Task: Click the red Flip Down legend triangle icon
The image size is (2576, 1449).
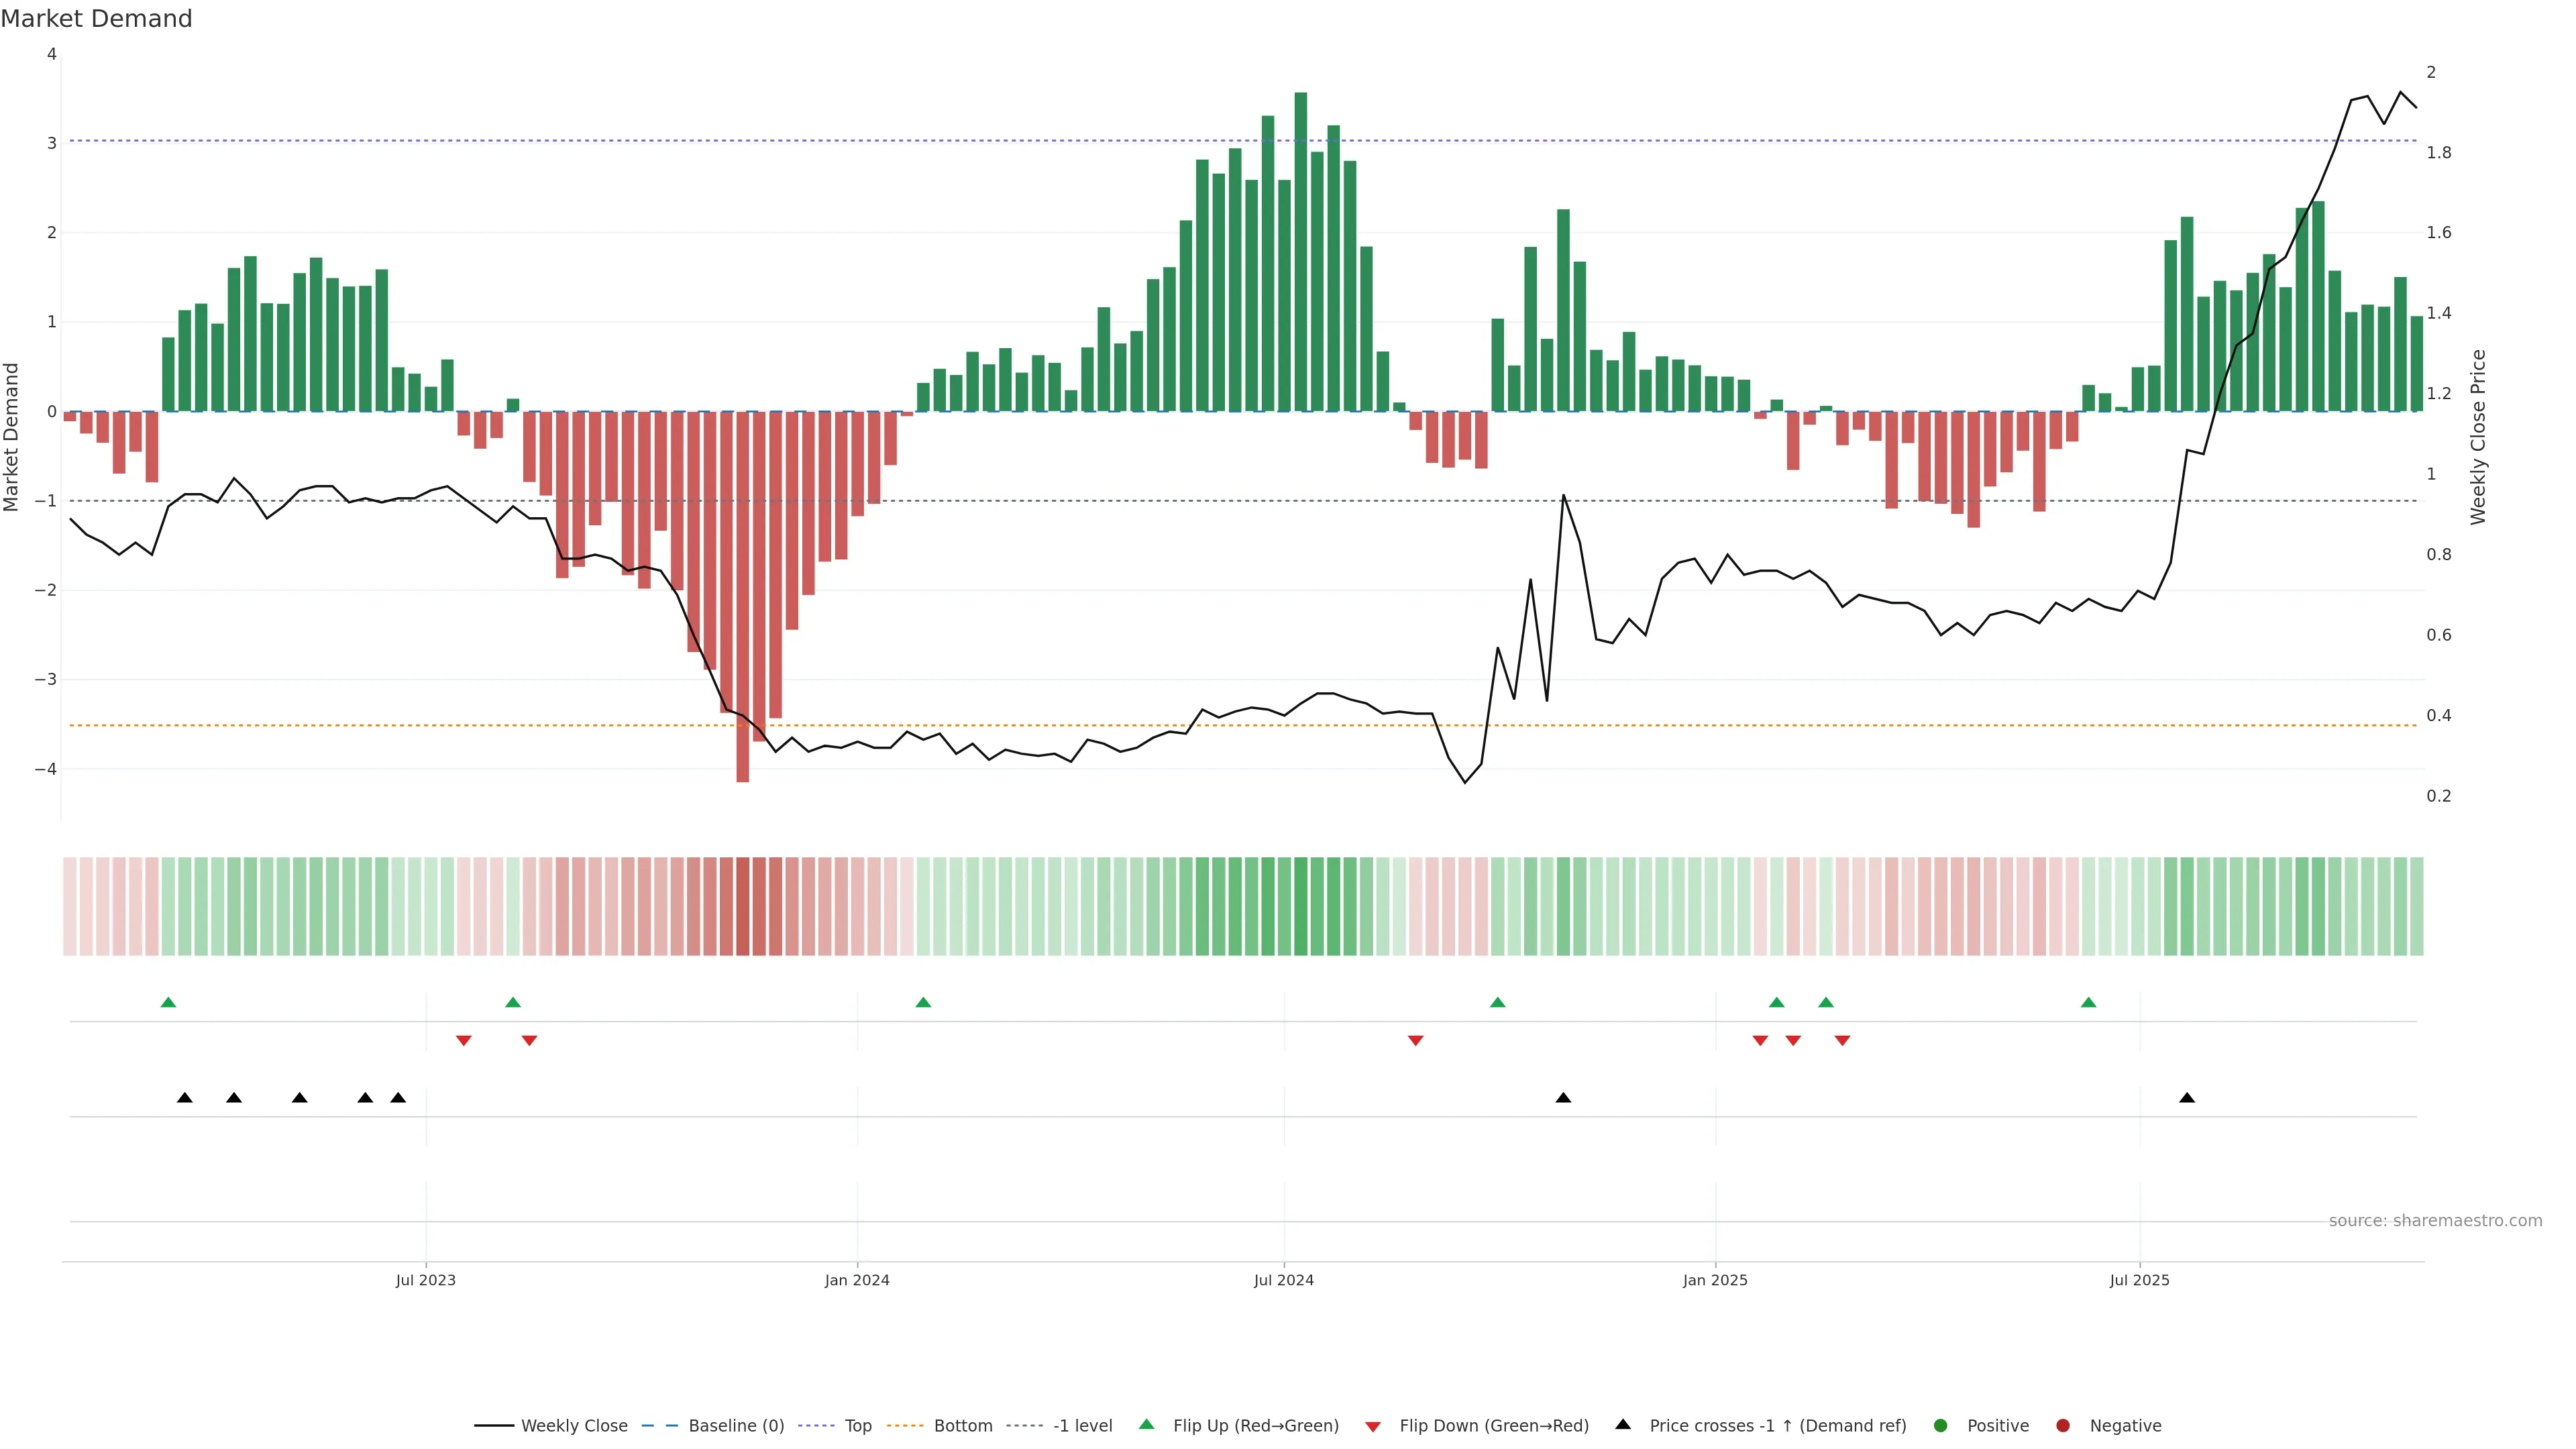Action: (x=1373, y=1426)
